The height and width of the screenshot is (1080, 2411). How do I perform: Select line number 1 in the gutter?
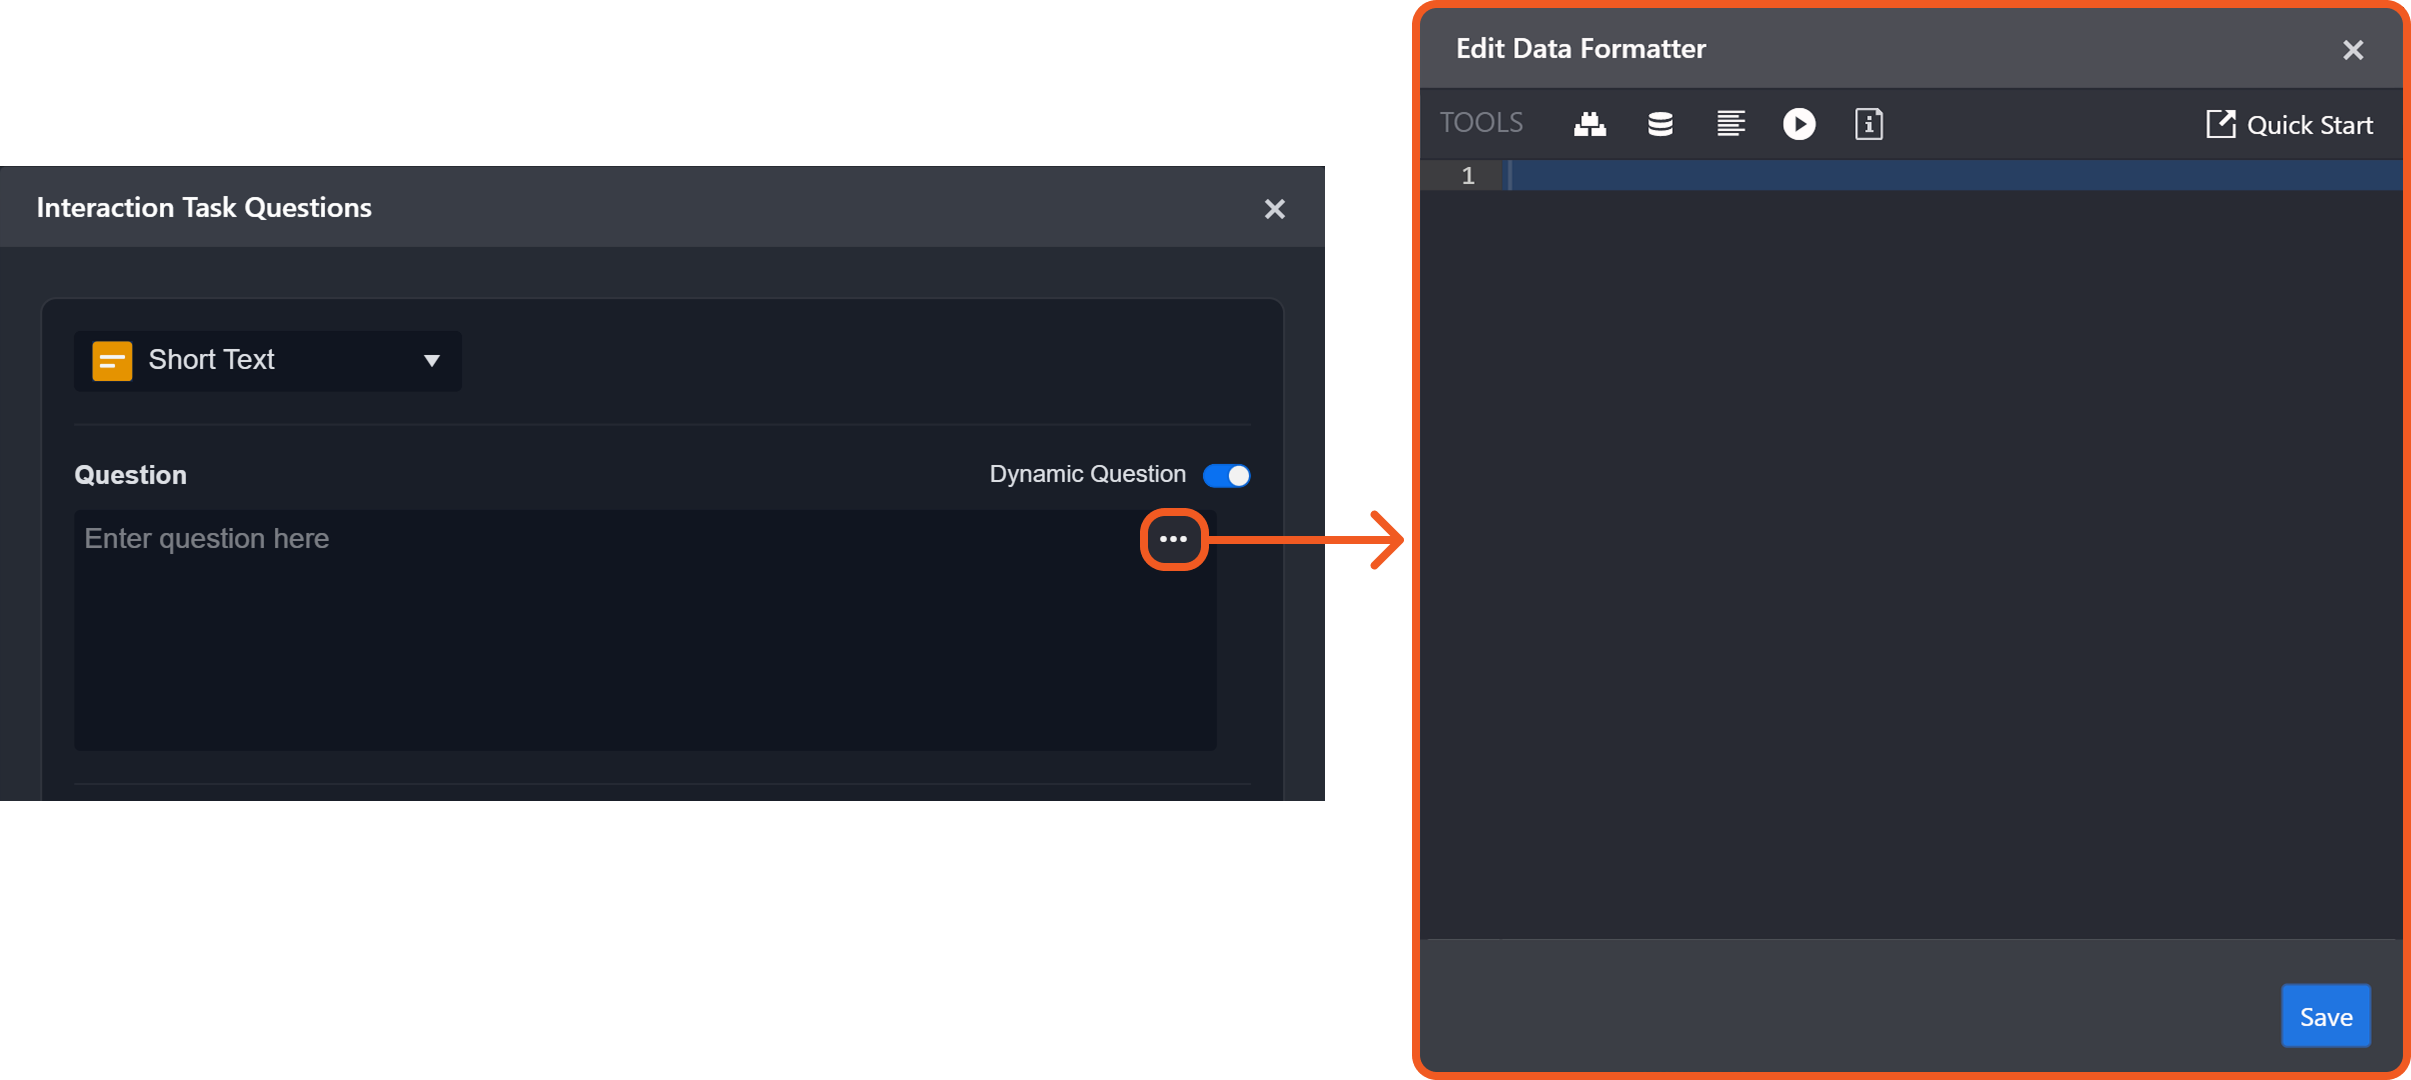pos(1467,176)
